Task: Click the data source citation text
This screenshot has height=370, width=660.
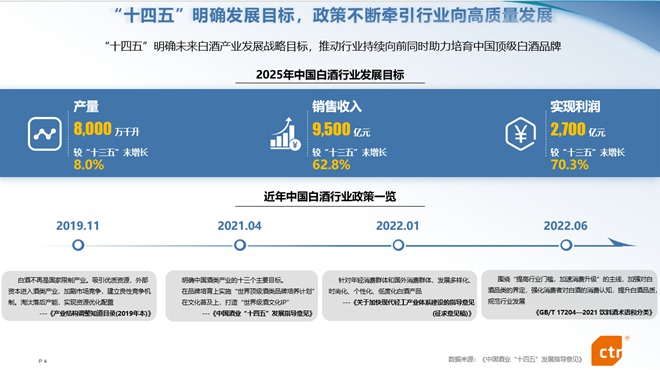Action: coord(515,359)
